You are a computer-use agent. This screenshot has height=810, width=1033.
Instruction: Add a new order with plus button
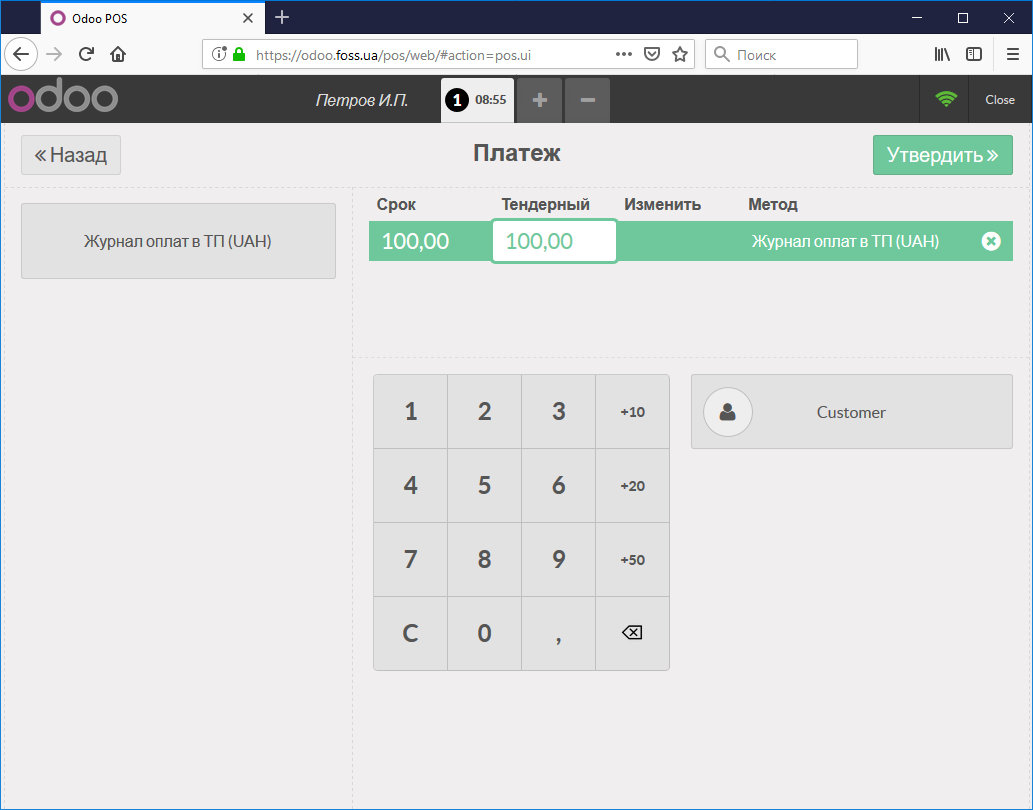(540, 100)
